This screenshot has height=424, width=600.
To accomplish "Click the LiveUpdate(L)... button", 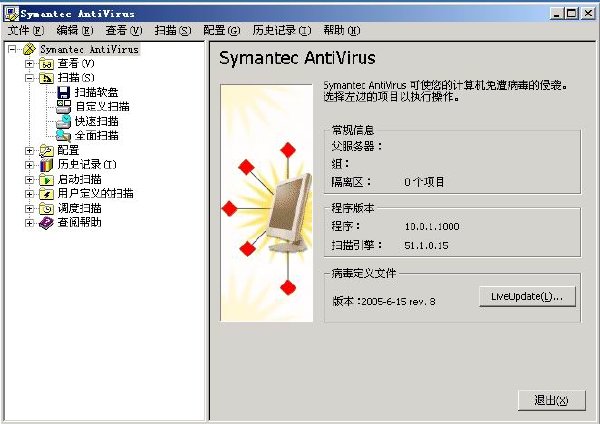I will 527,297.
